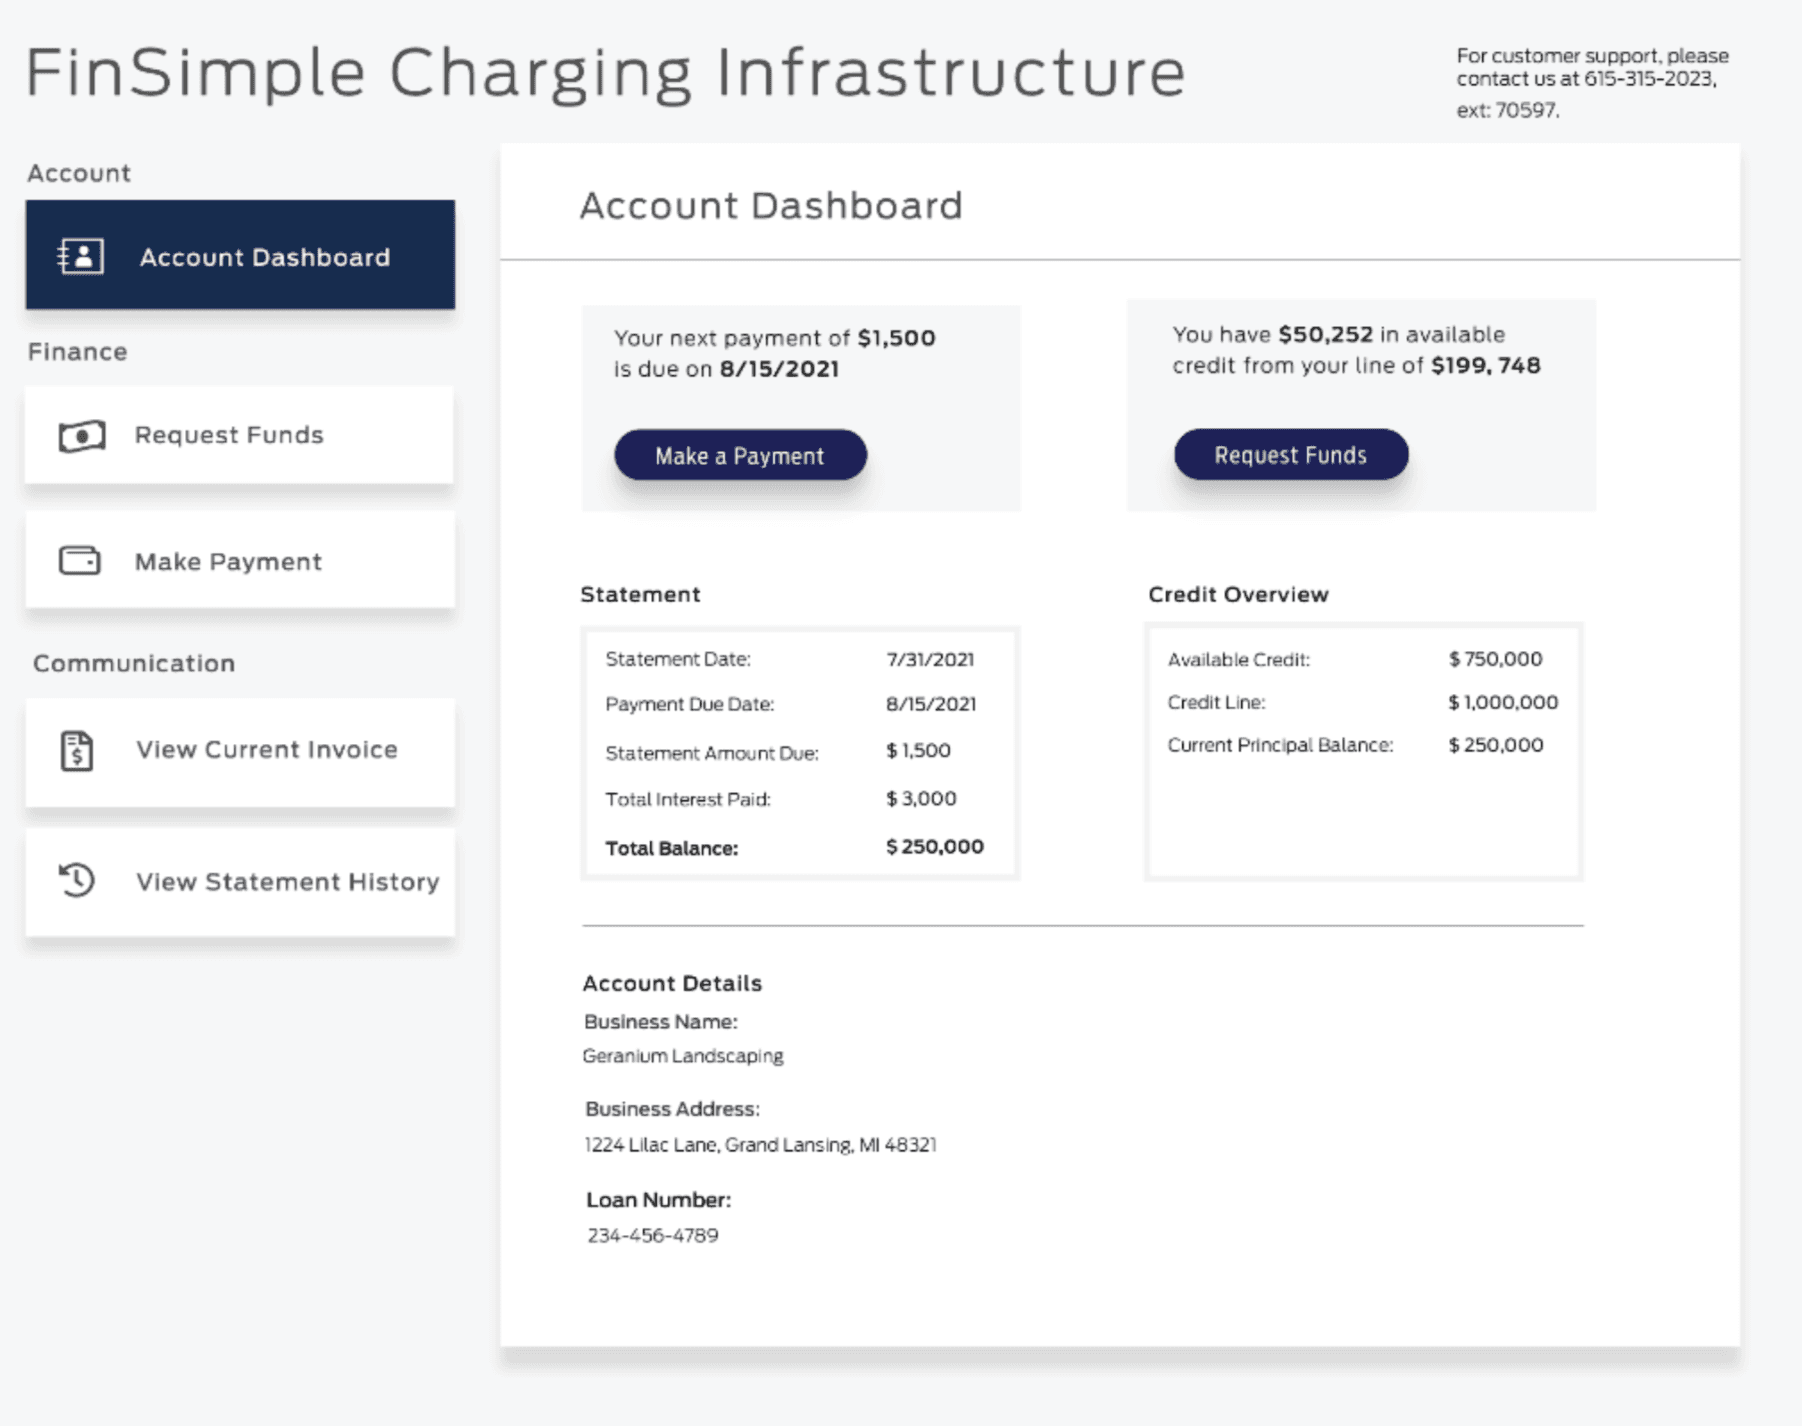Click the Available Credit amount $750,000
The height and width of the screenshot is (1426, 1802).
tap(1495, 659)
